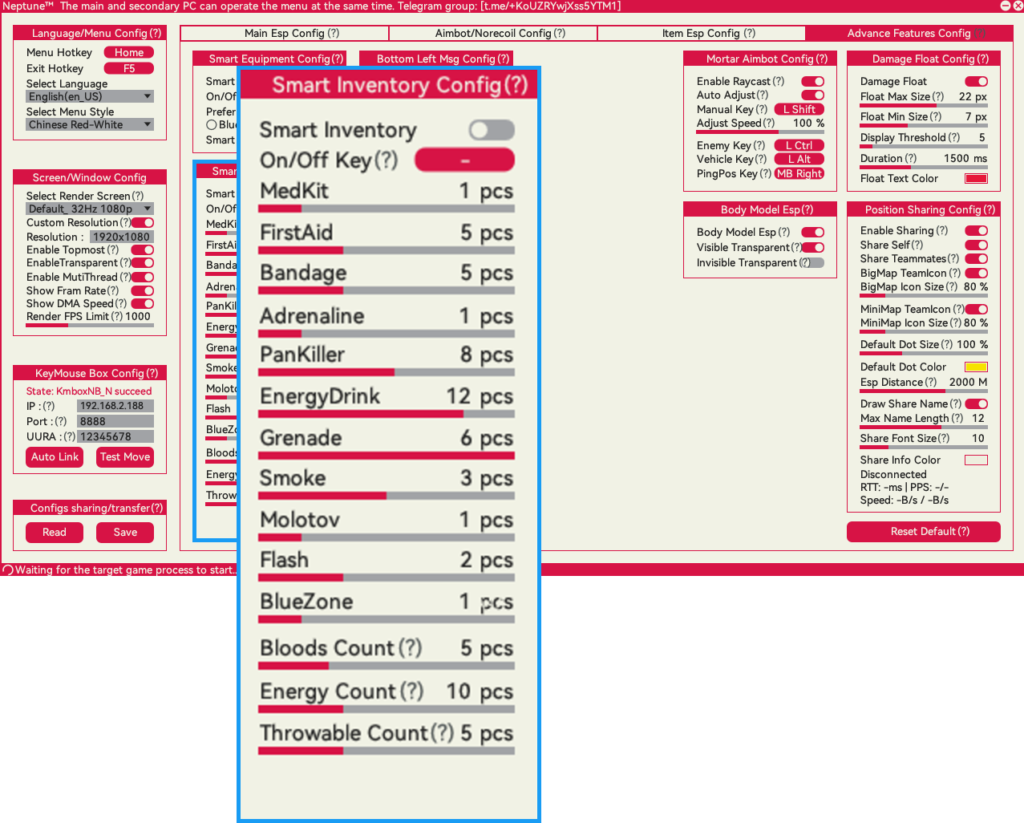Enable Invisible Transparent switch

click(x=812, y=263)
